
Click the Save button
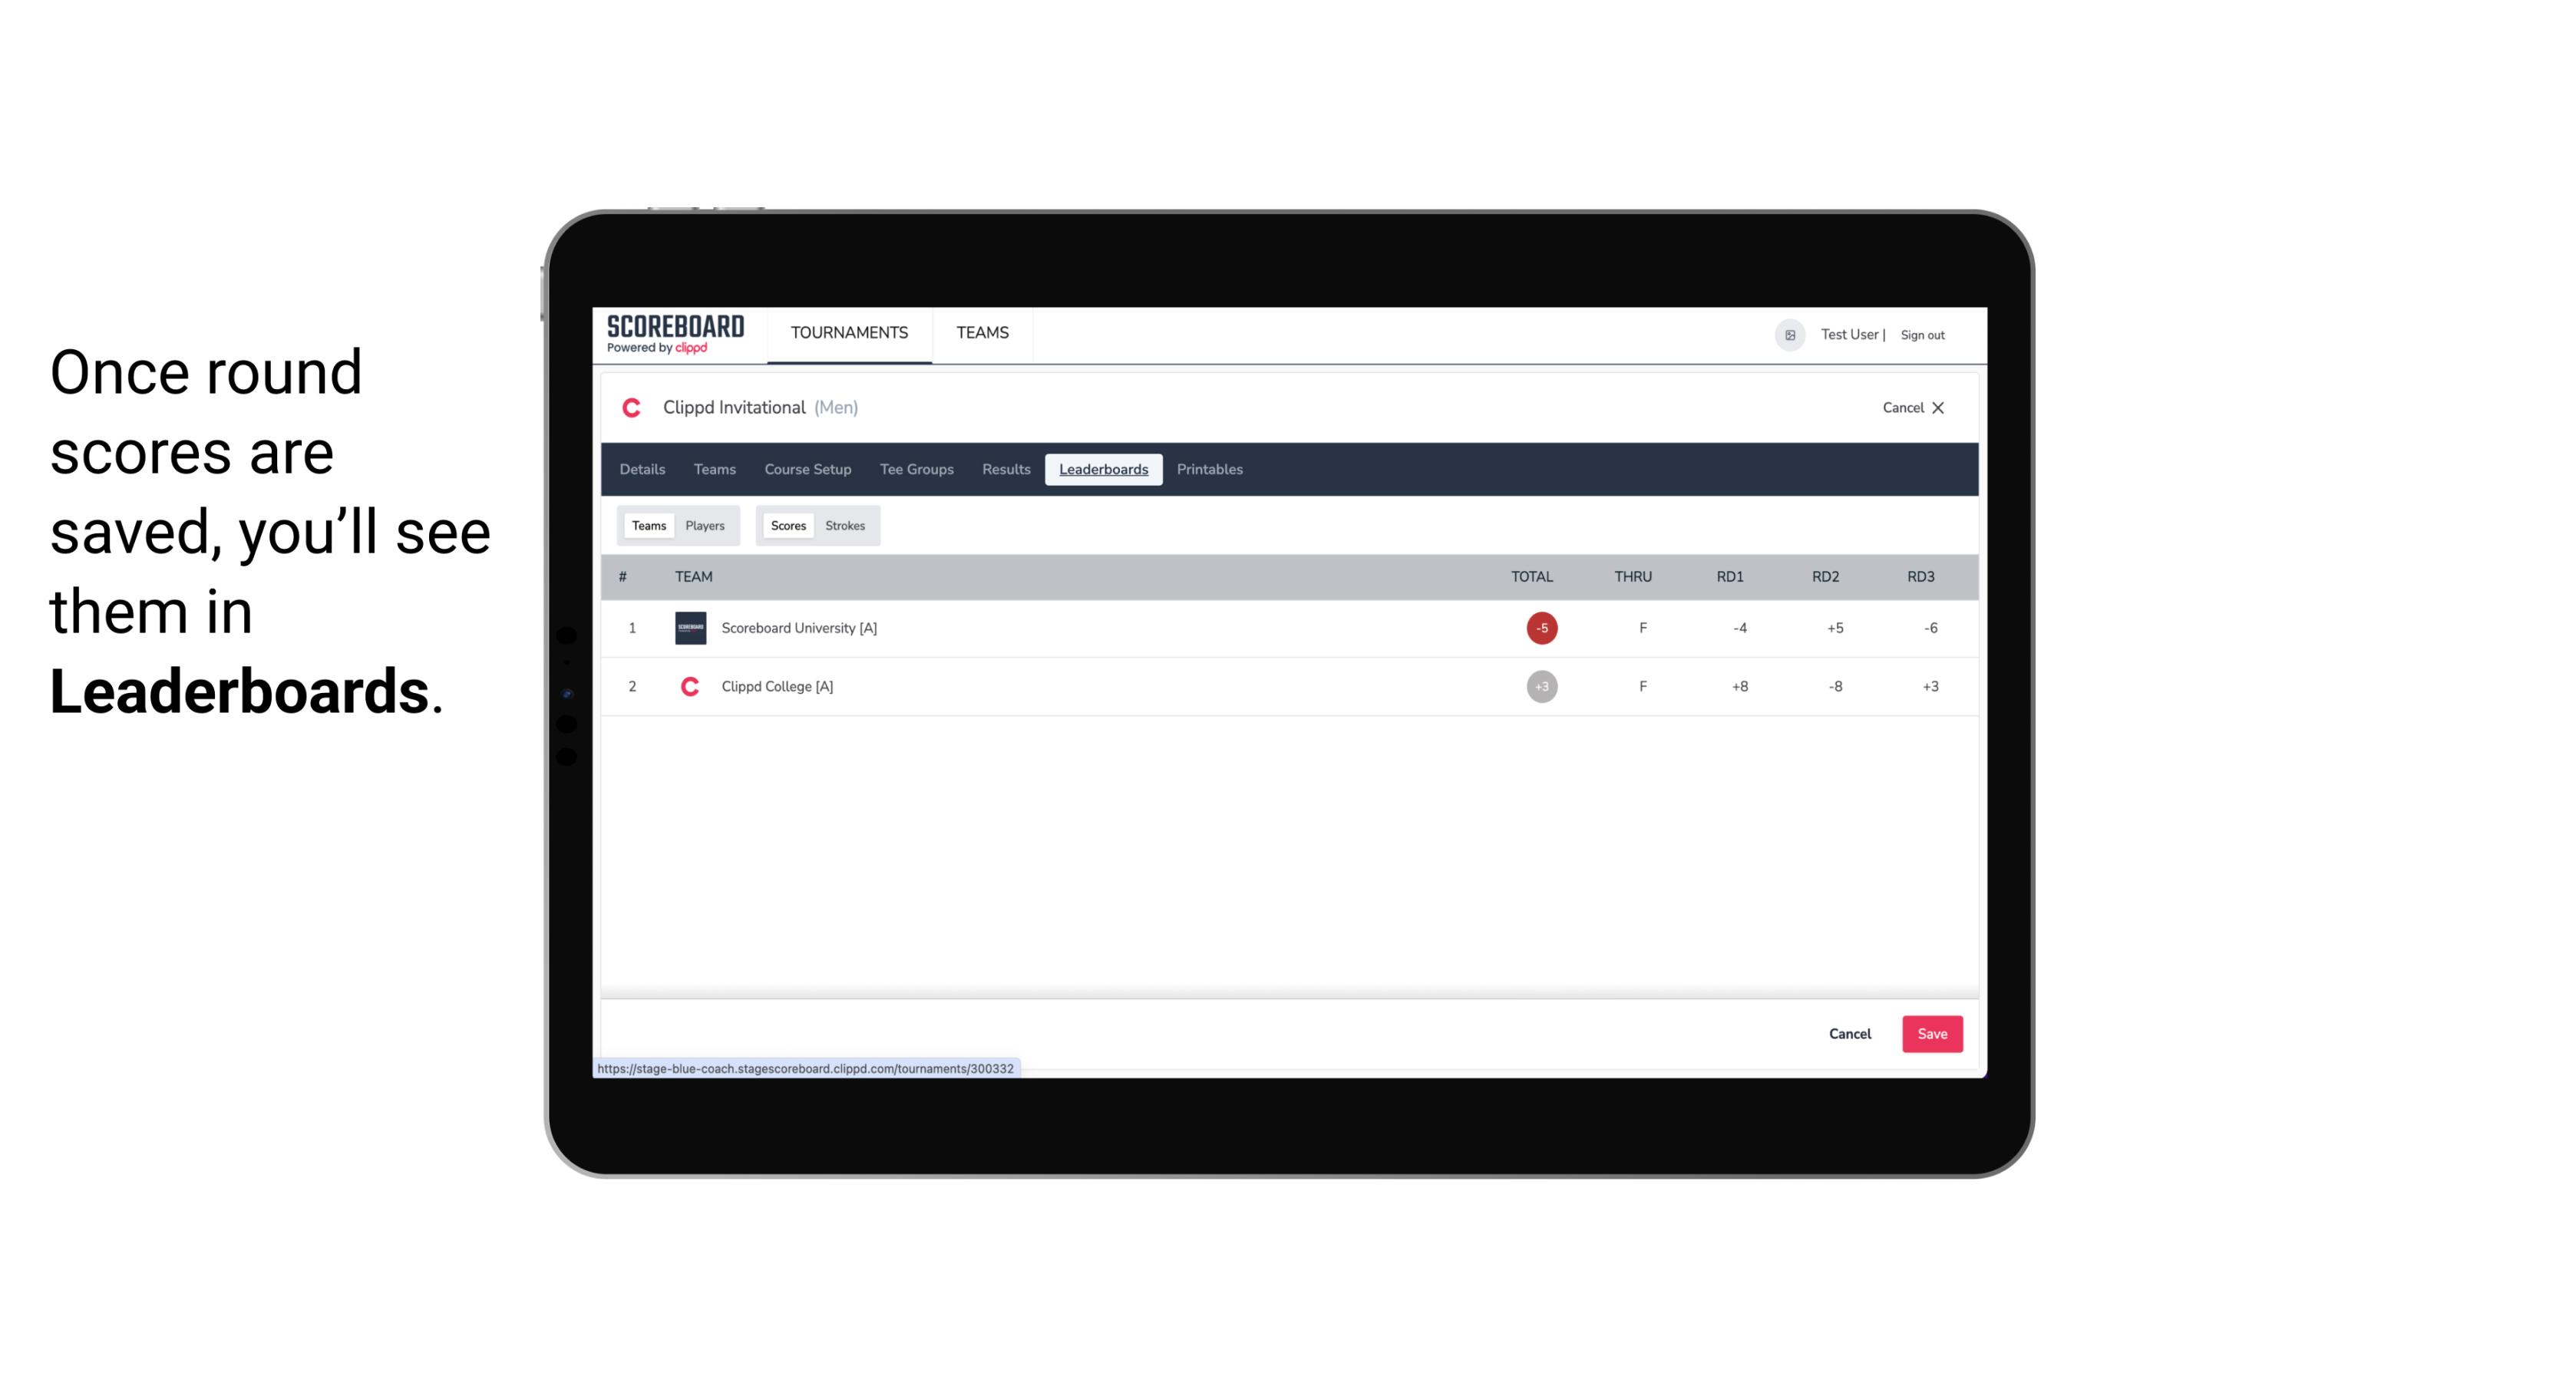1930,1033
